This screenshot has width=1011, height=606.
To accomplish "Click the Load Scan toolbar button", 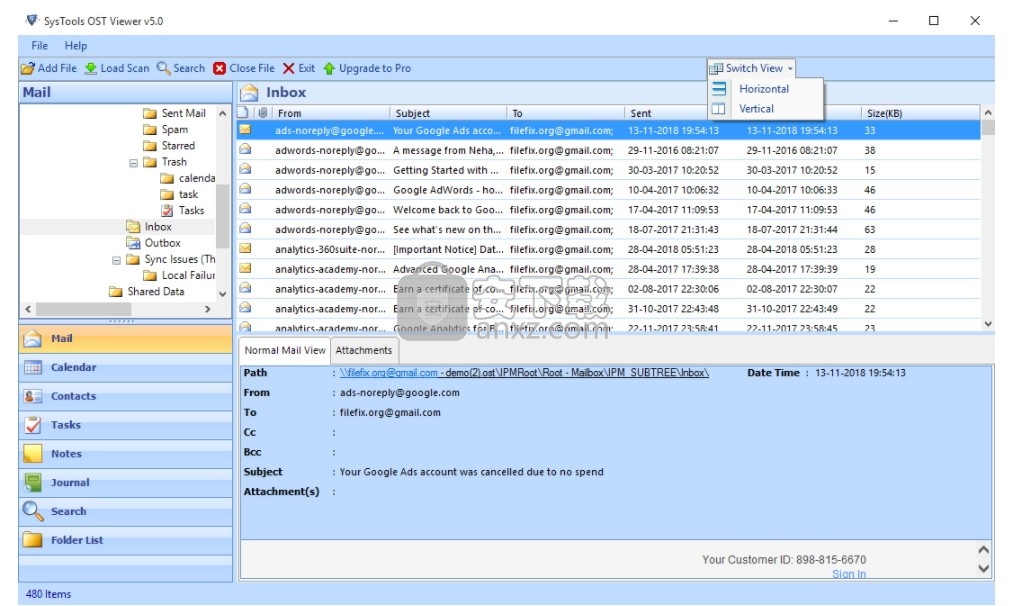I will pos(117,68).
